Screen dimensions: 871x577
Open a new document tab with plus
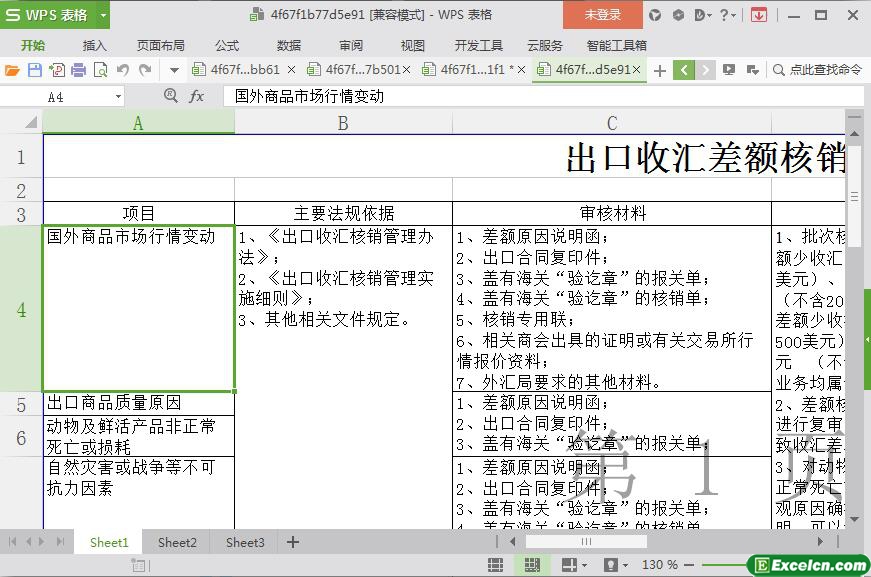pyautogui.click(x=660, y=70)
